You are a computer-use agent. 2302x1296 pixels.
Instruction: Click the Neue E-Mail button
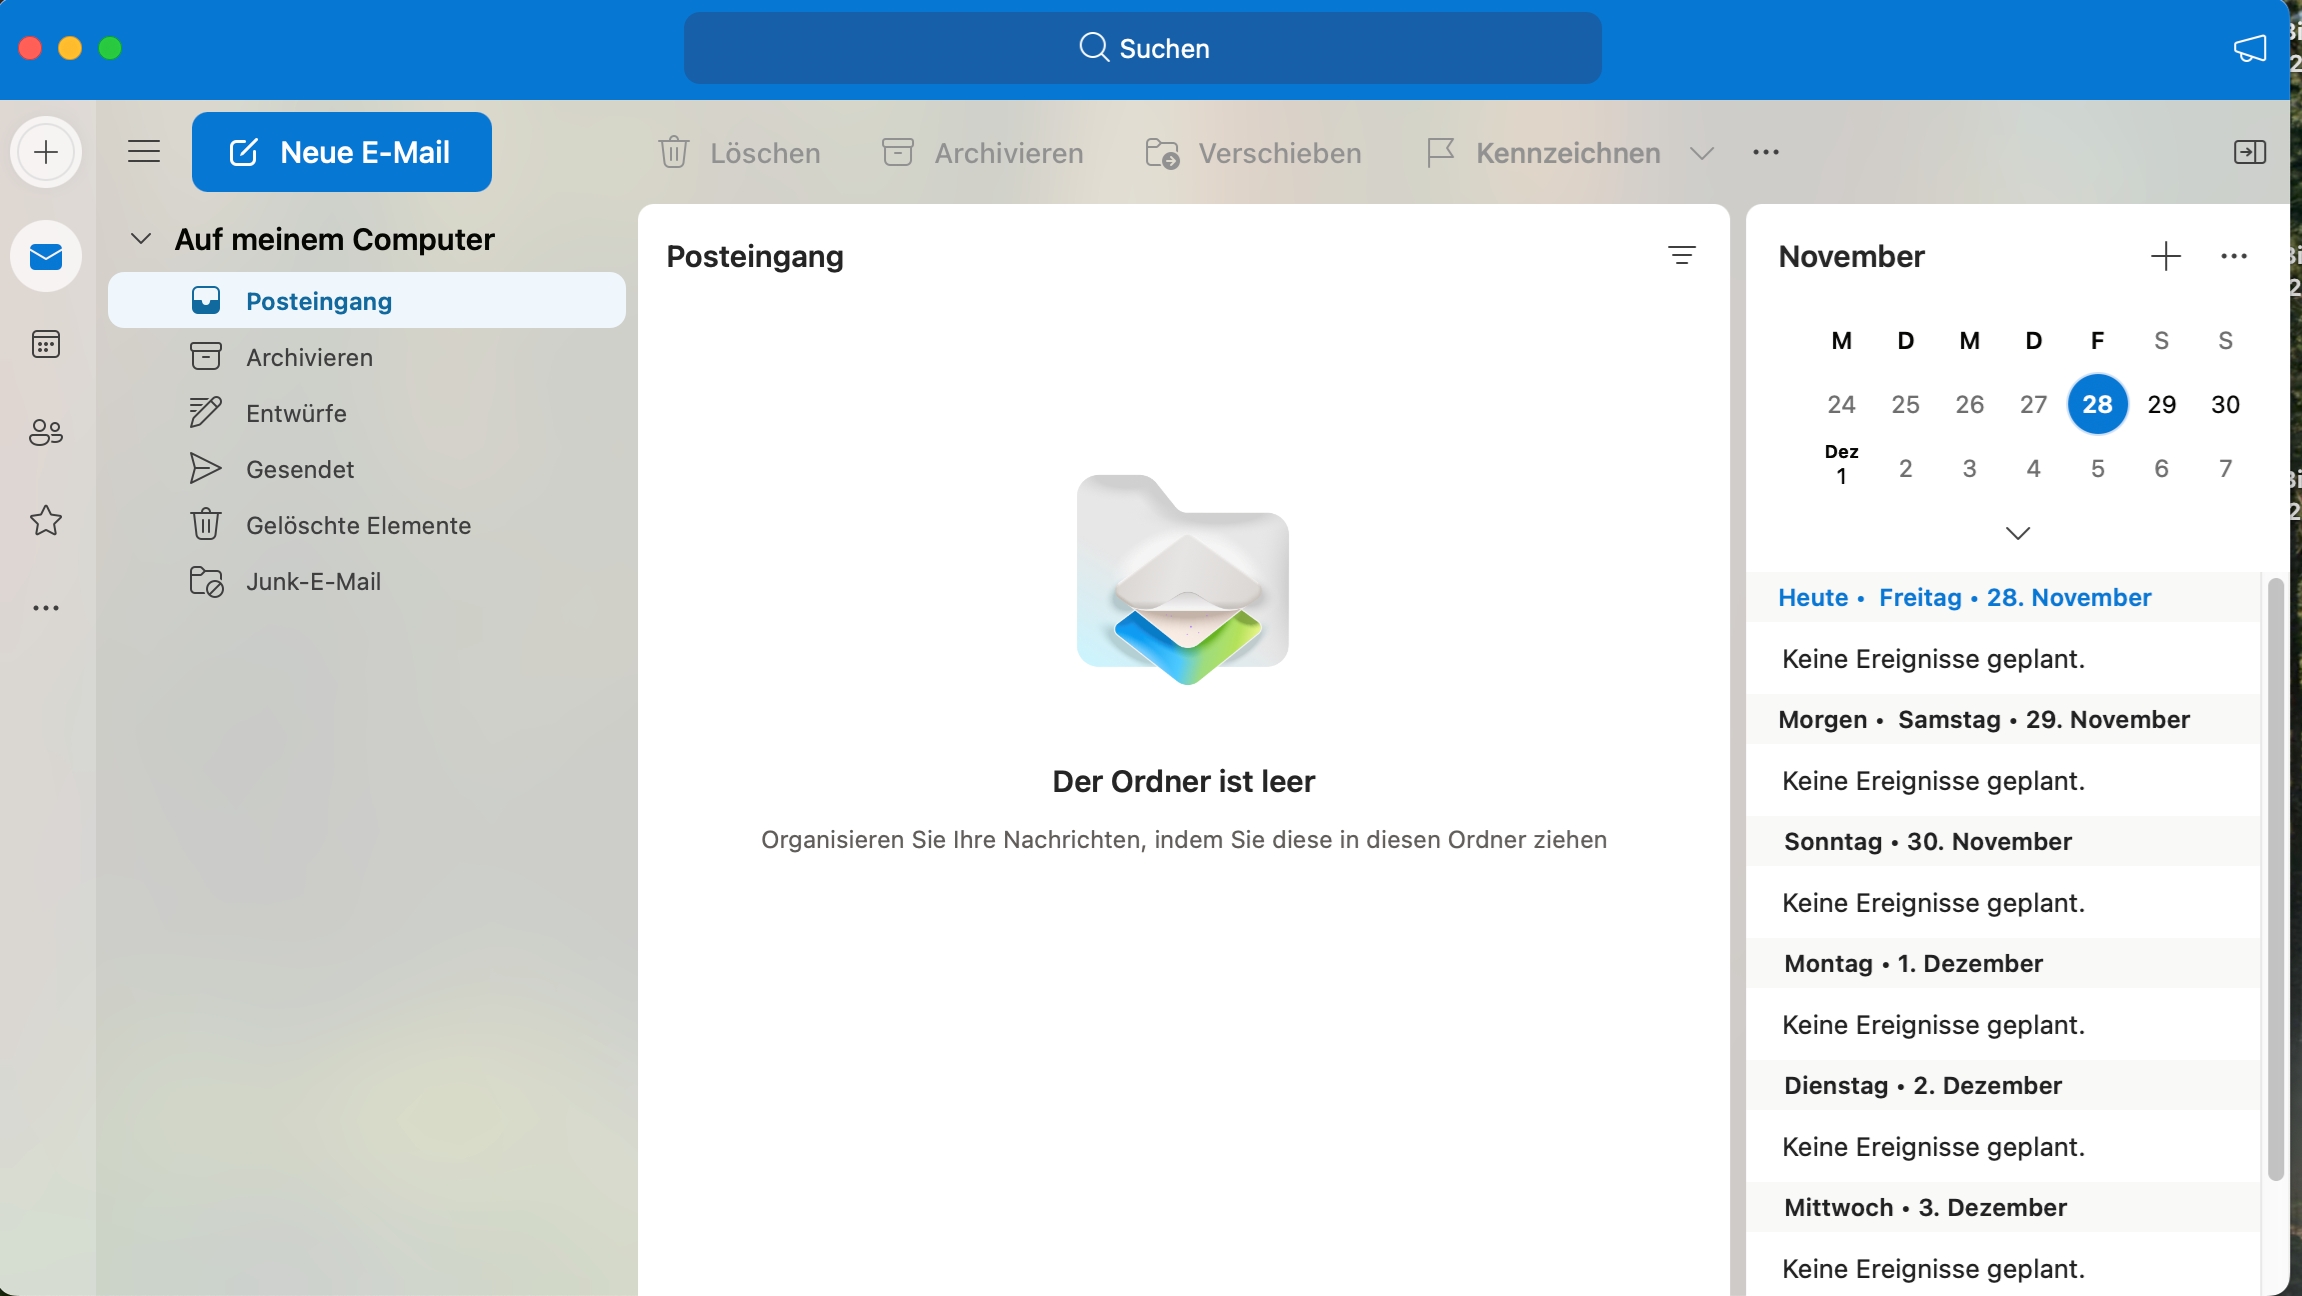342,152
